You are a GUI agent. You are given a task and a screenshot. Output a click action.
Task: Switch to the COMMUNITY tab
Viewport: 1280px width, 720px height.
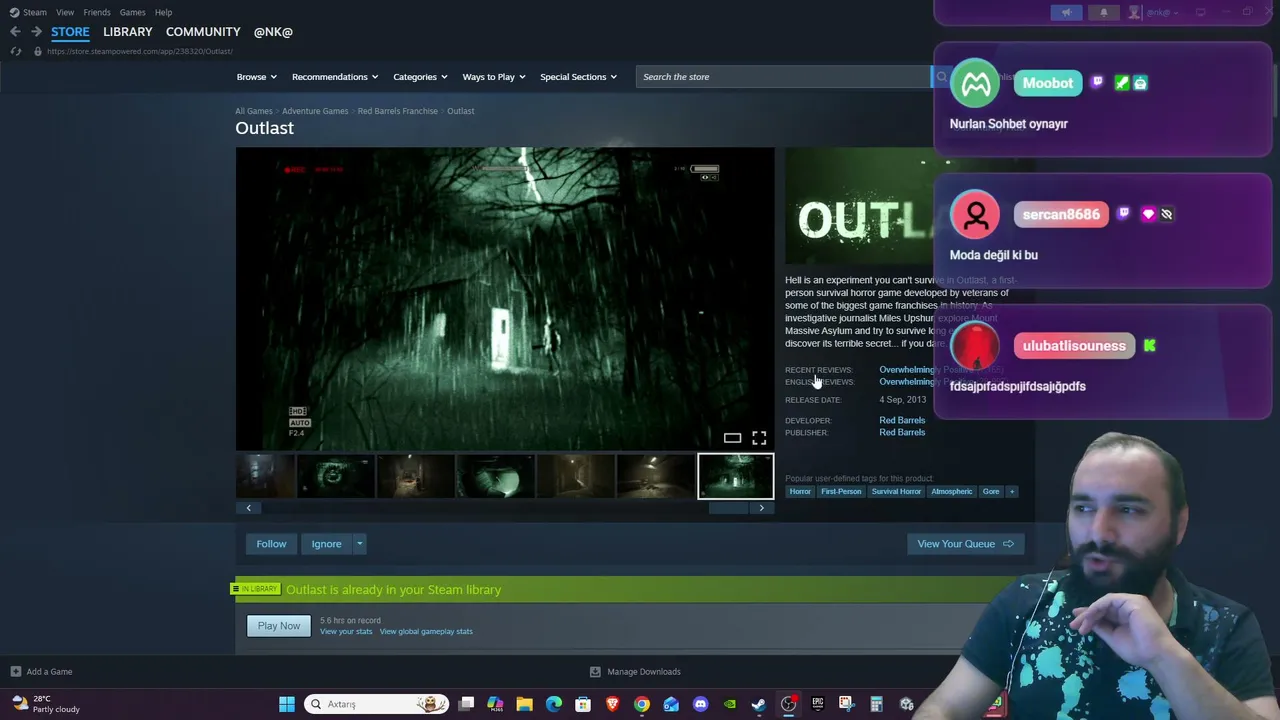click(203, 32)
